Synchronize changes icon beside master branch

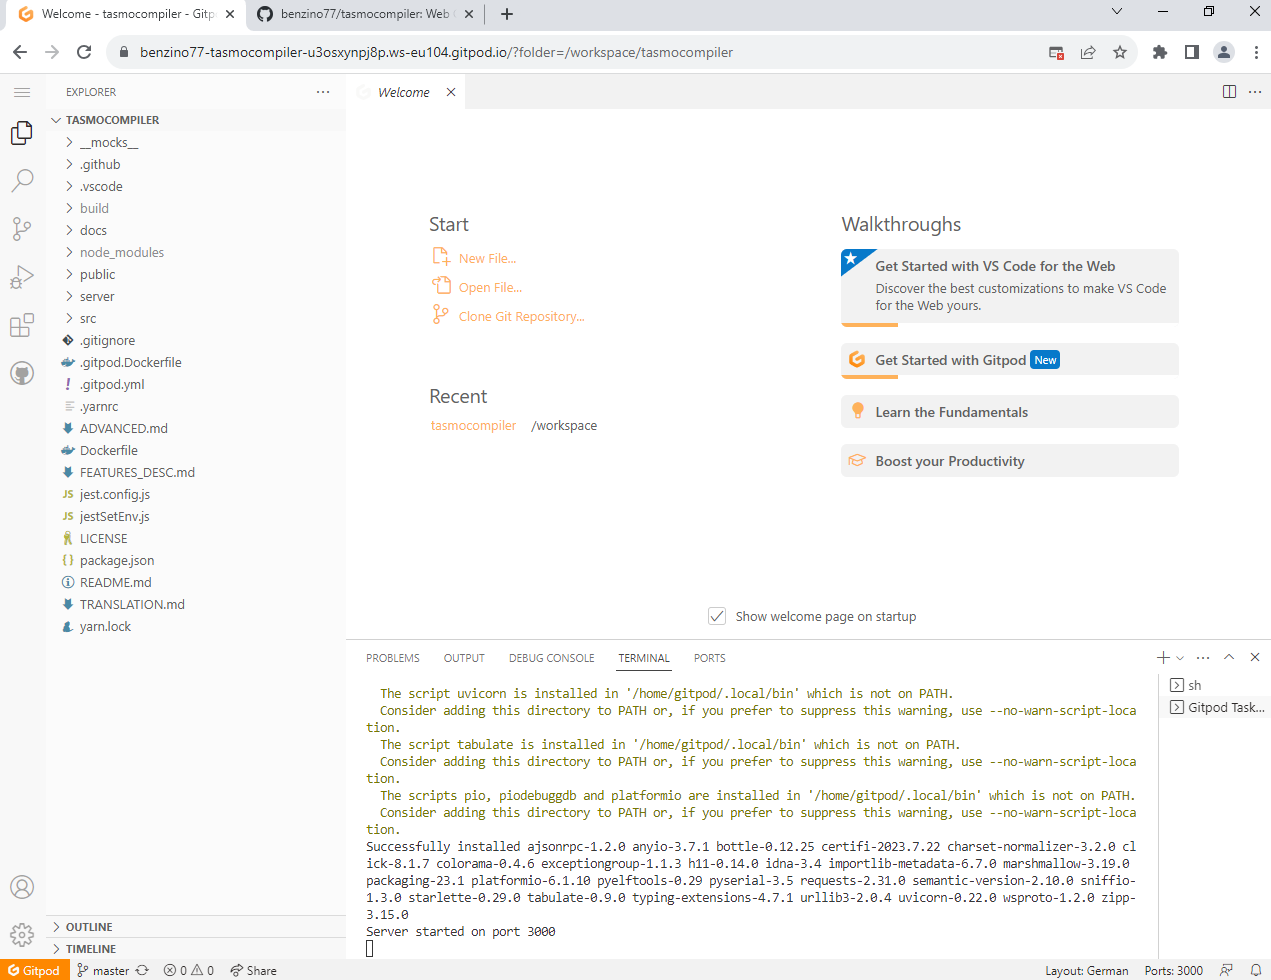click(142, 970)
